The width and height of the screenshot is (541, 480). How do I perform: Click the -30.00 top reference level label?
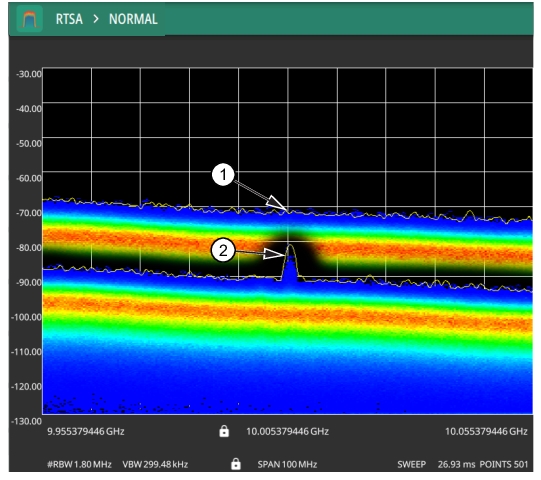click(x=29, y=74)
